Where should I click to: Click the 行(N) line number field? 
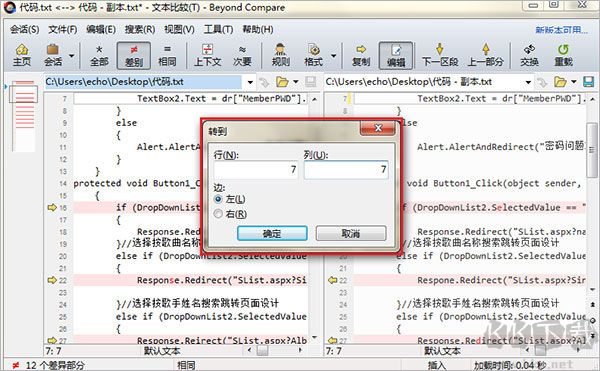(x=256, y=169)
